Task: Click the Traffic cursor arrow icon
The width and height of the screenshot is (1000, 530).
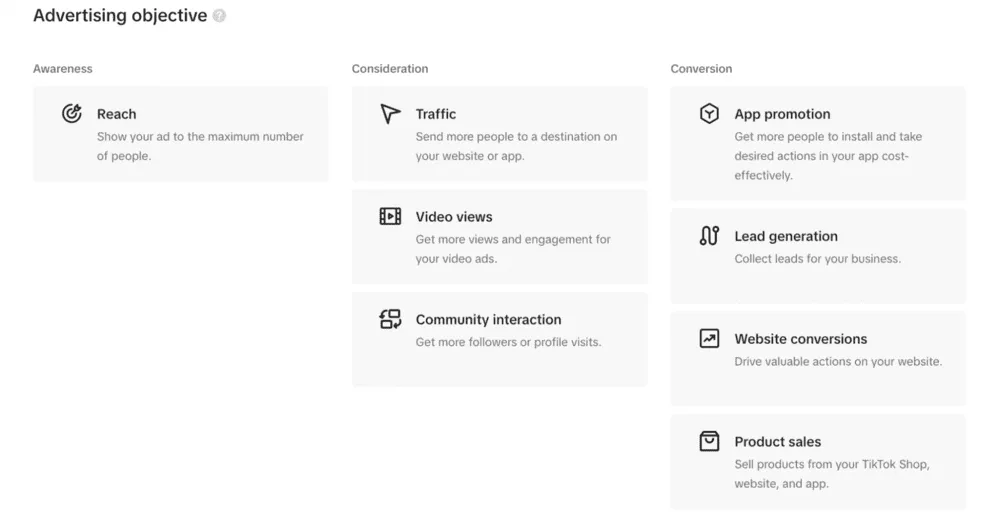Action: pyautogui.click(x=390, y=114)
